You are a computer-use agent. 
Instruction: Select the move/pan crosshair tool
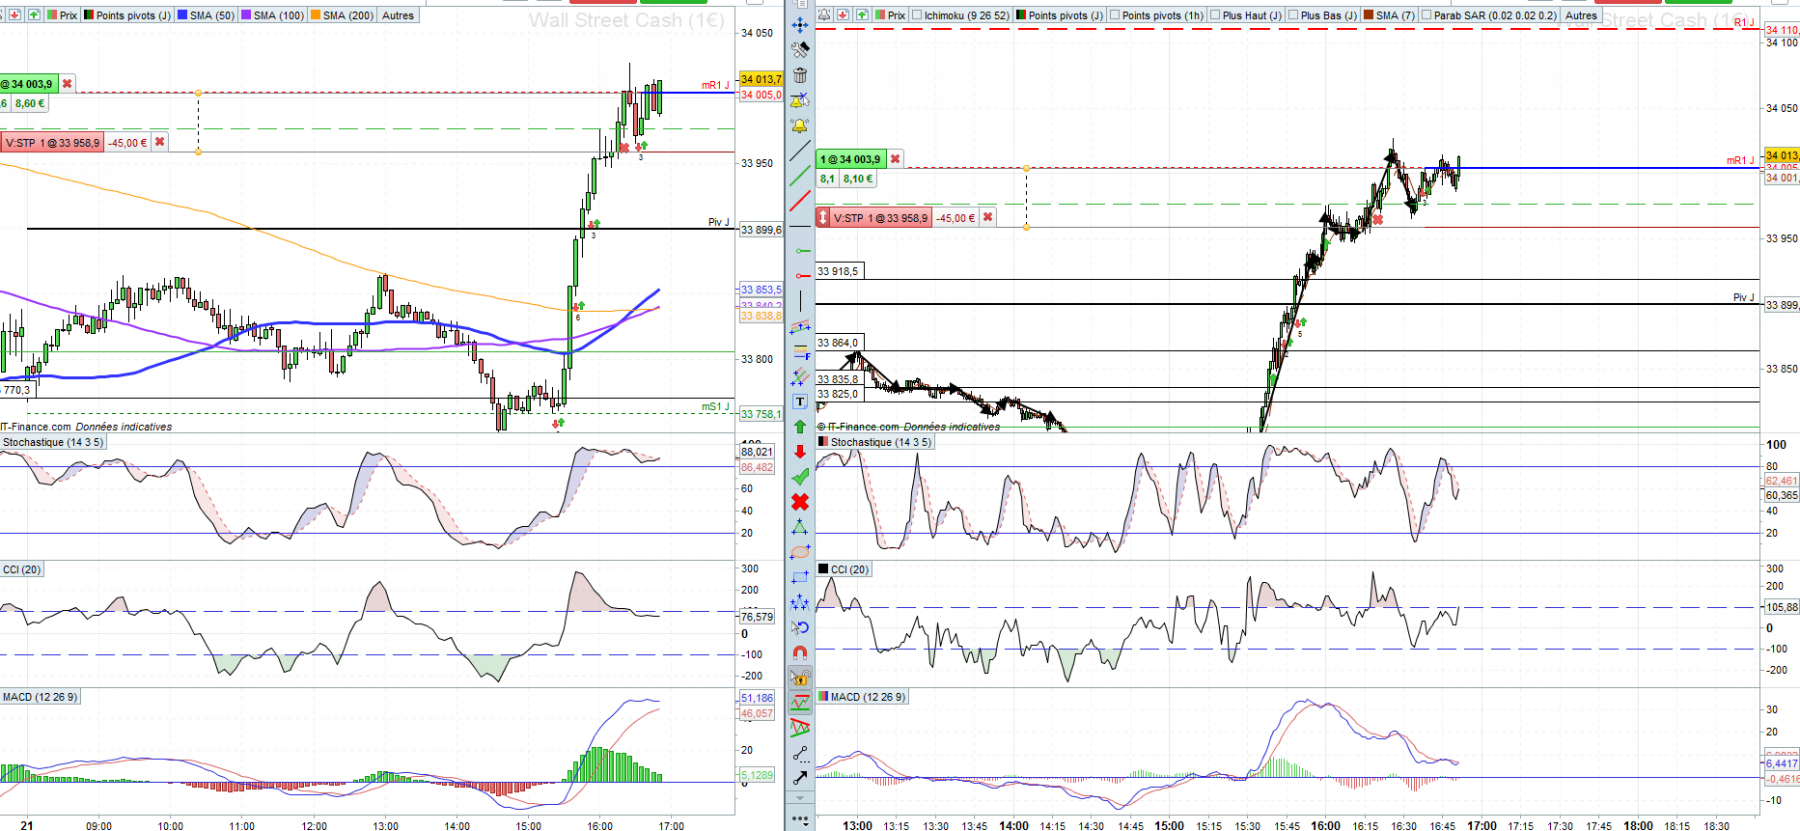pos(800,25)
